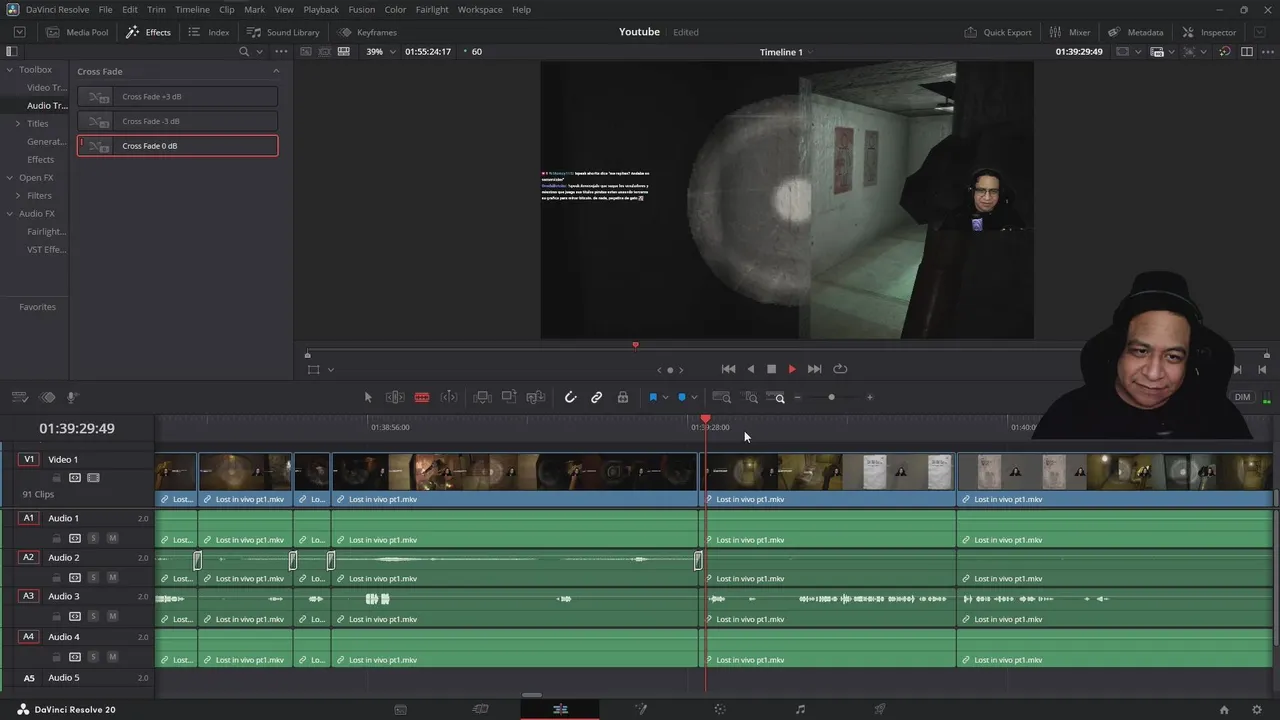Stop playback
This screenshot has height=720, width=1280.
pyautogui.click(x=771, y=369)
